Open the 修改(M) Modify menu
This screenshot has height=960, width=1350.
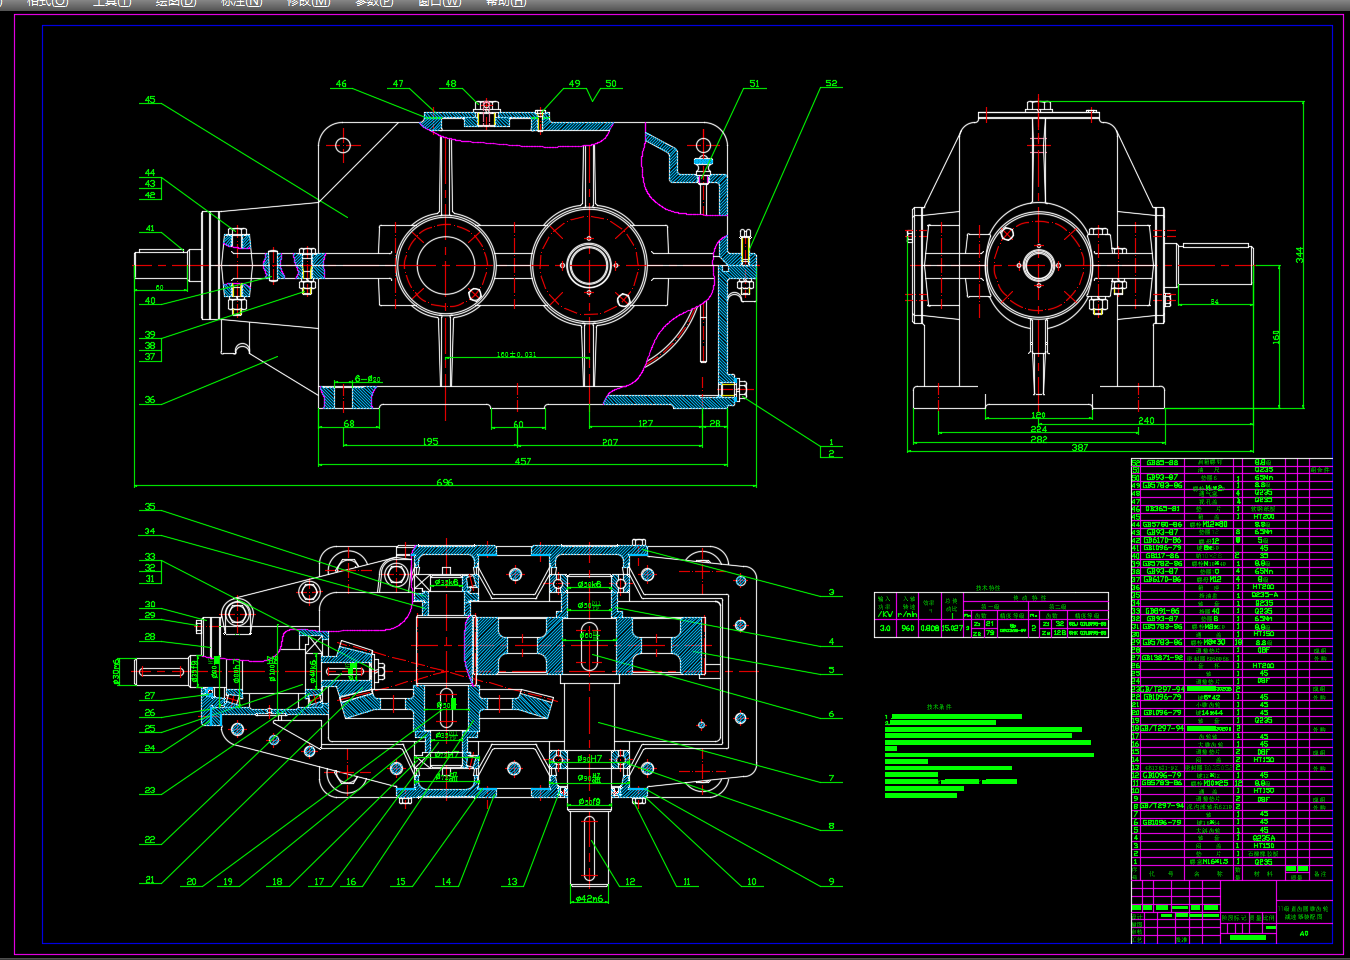pos(308,3)
